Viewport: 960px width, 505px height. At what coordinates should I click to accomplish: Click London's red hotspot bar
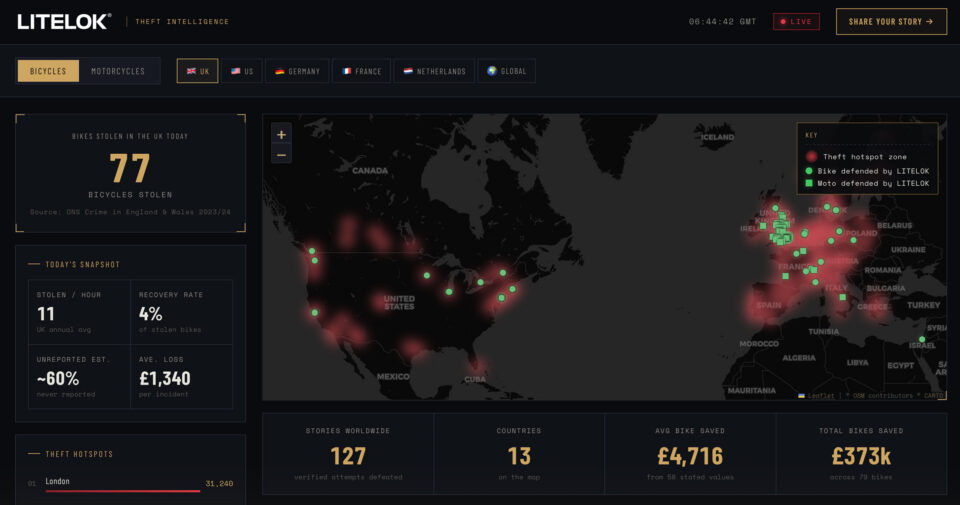point(122,491)
